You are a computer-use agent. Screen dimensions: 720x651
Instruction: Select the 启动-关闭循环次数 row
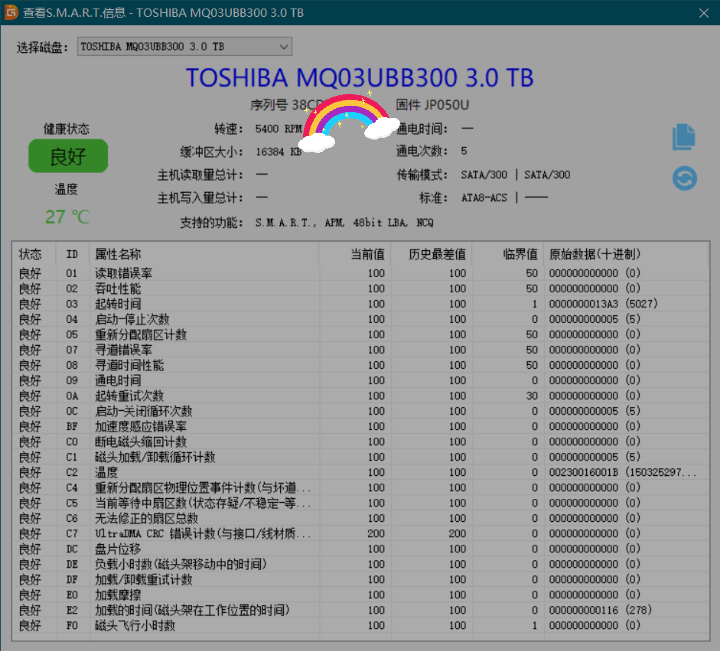(360, 411)
